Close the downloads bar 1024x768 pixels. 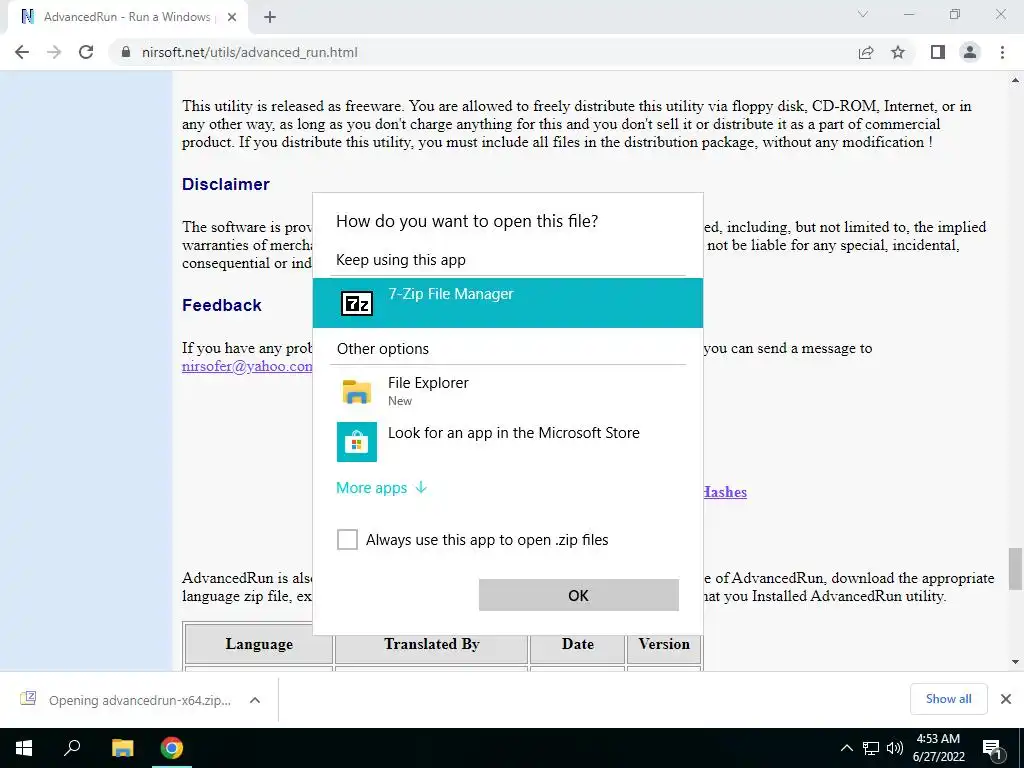pos(1006,699)
